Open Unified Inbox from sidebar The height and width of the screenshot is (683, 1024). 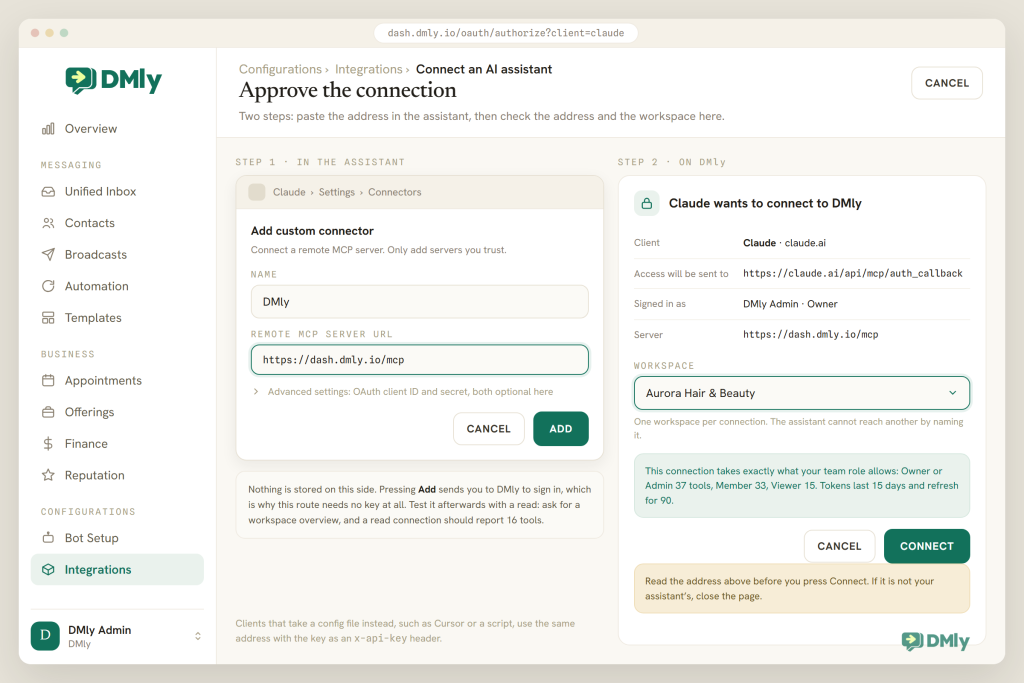coord(118,192)
